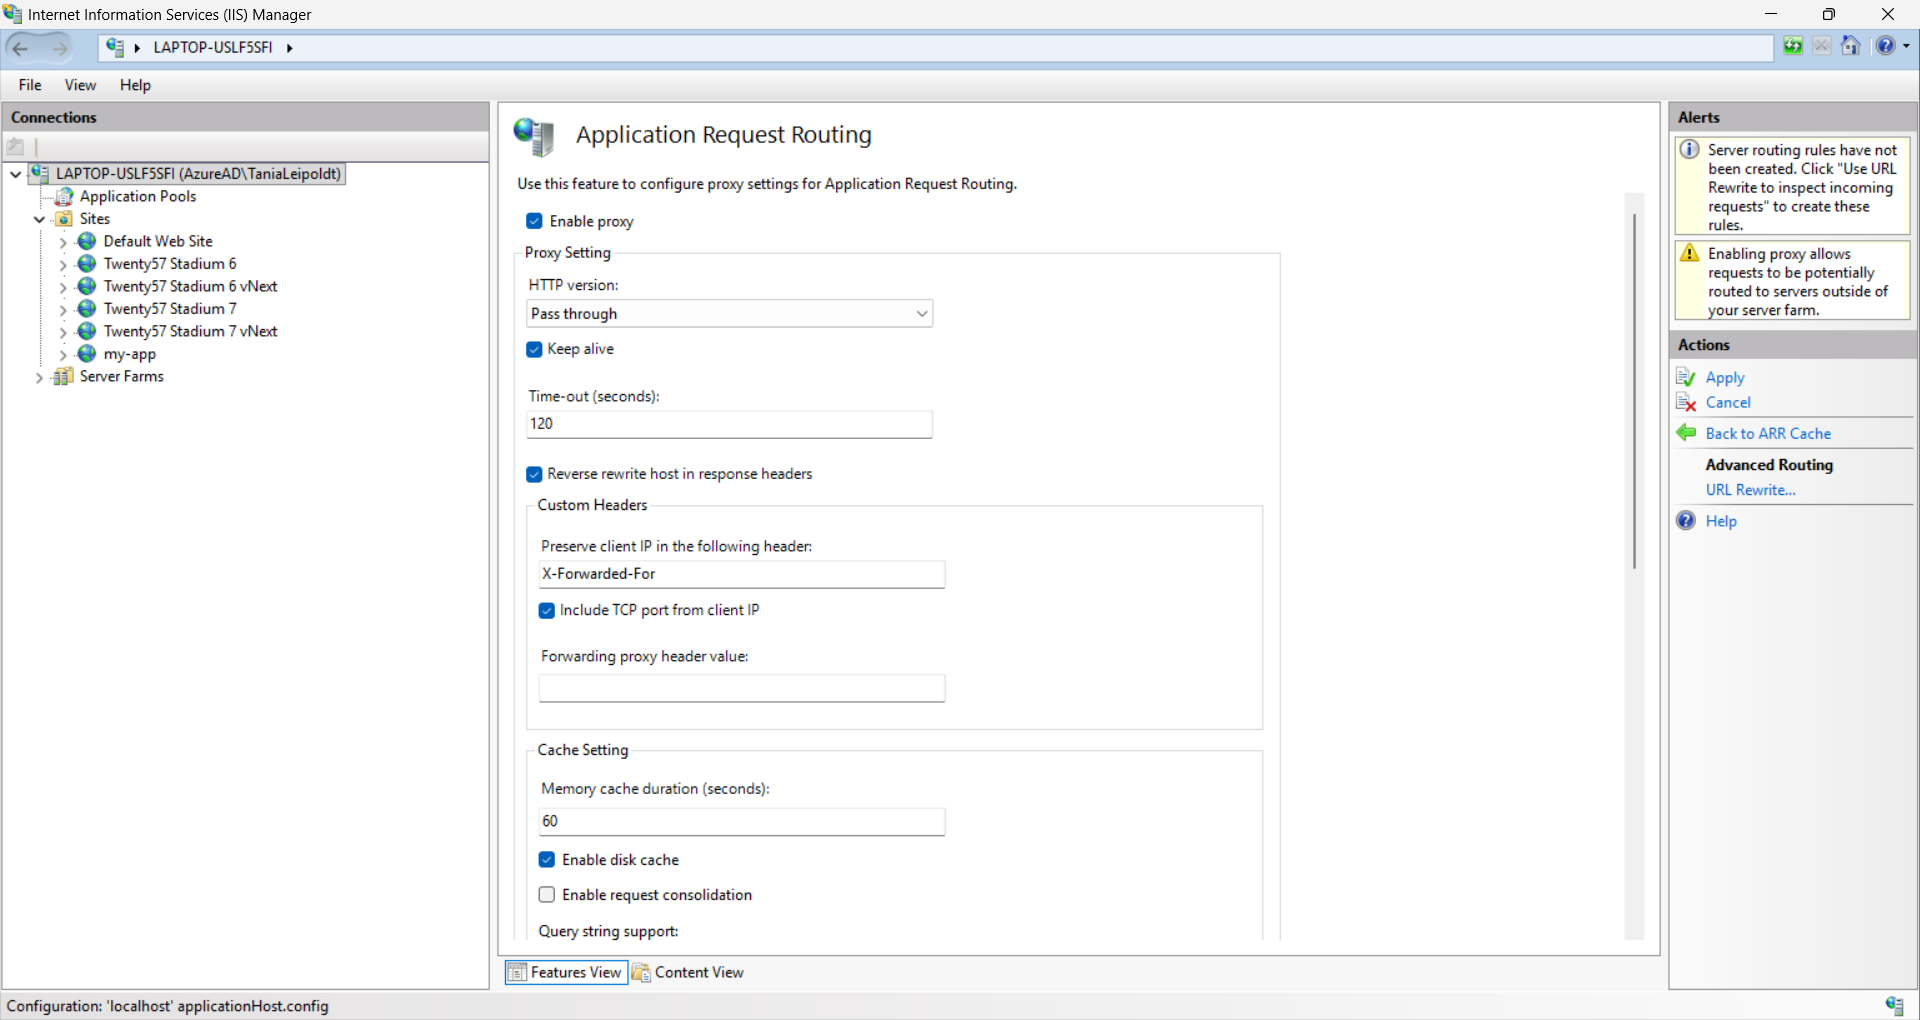Viewport: 1920px width, 1020px height.
Task: Click the Help link in Actions
Action: 1721,521
